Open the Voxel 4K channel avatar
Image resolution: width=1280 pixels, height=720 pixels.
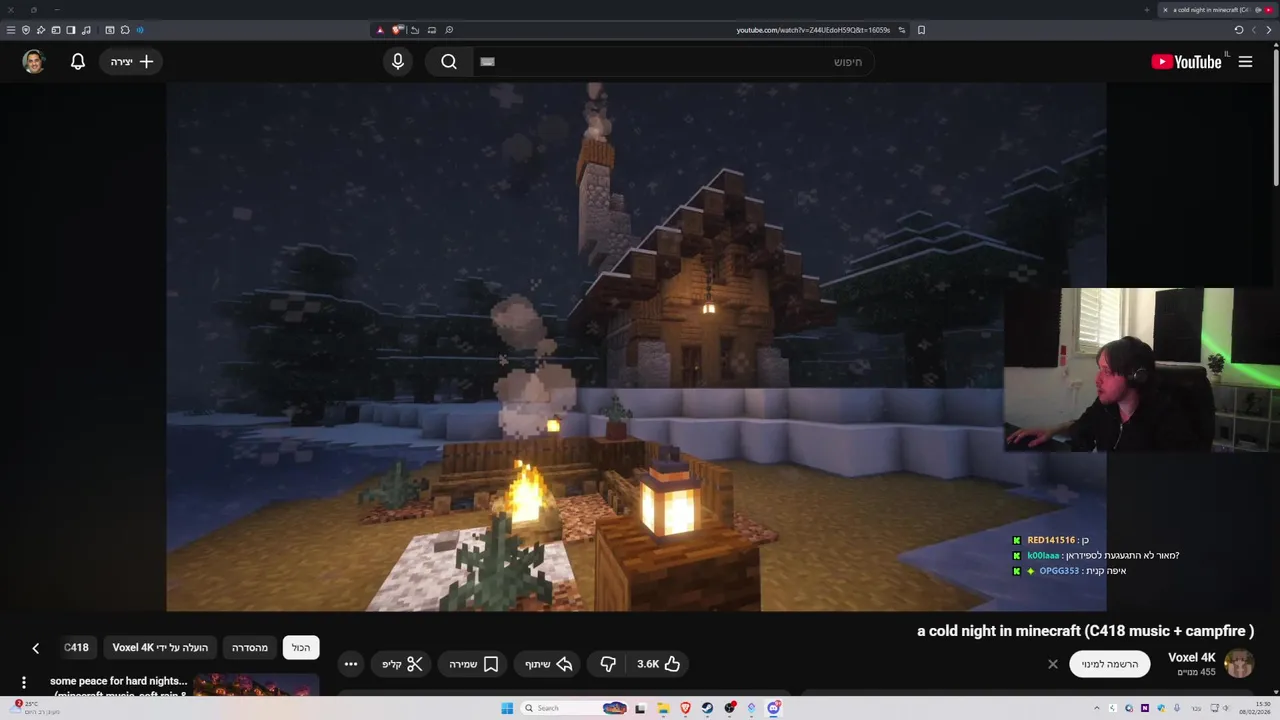(1239, 663)
